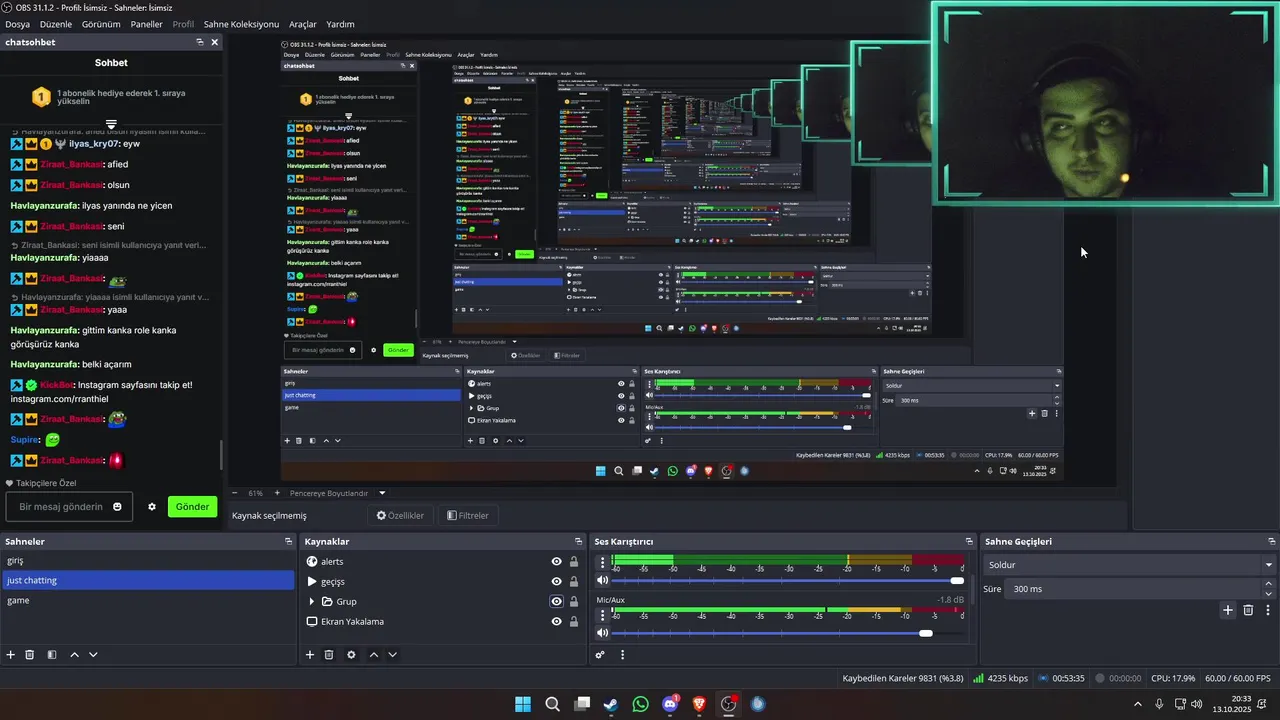The height and width of the screenshot is (720, 1280).
Task: Open Brave browser from the taskbar
Action: [699, 704]
